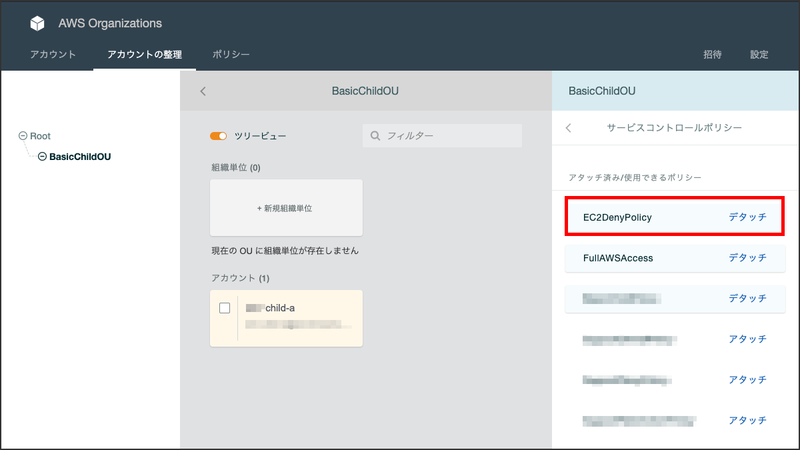Detach the EC2DenyPolicy policy
This screenshot has width=800, height=450.
(x=747, y=217)
